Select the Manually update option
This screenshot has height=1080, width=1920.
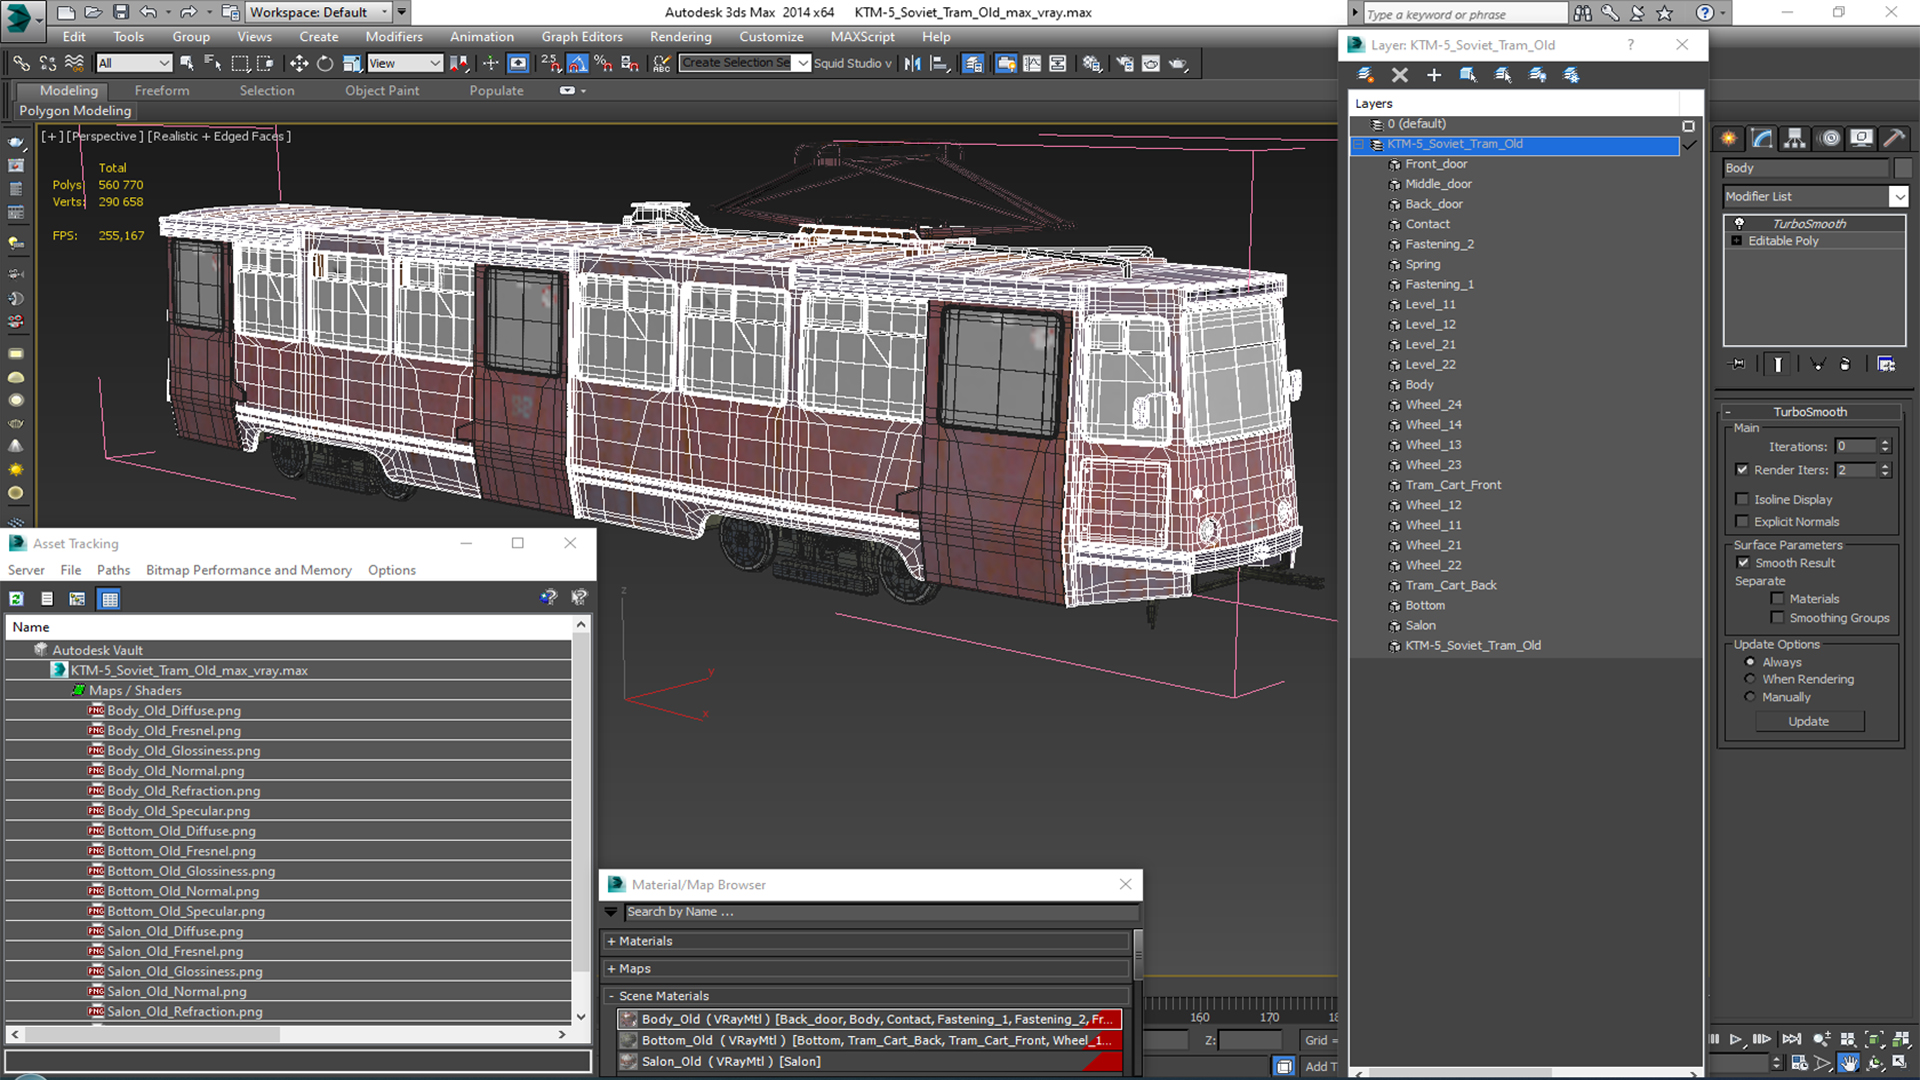(1750, 697)
